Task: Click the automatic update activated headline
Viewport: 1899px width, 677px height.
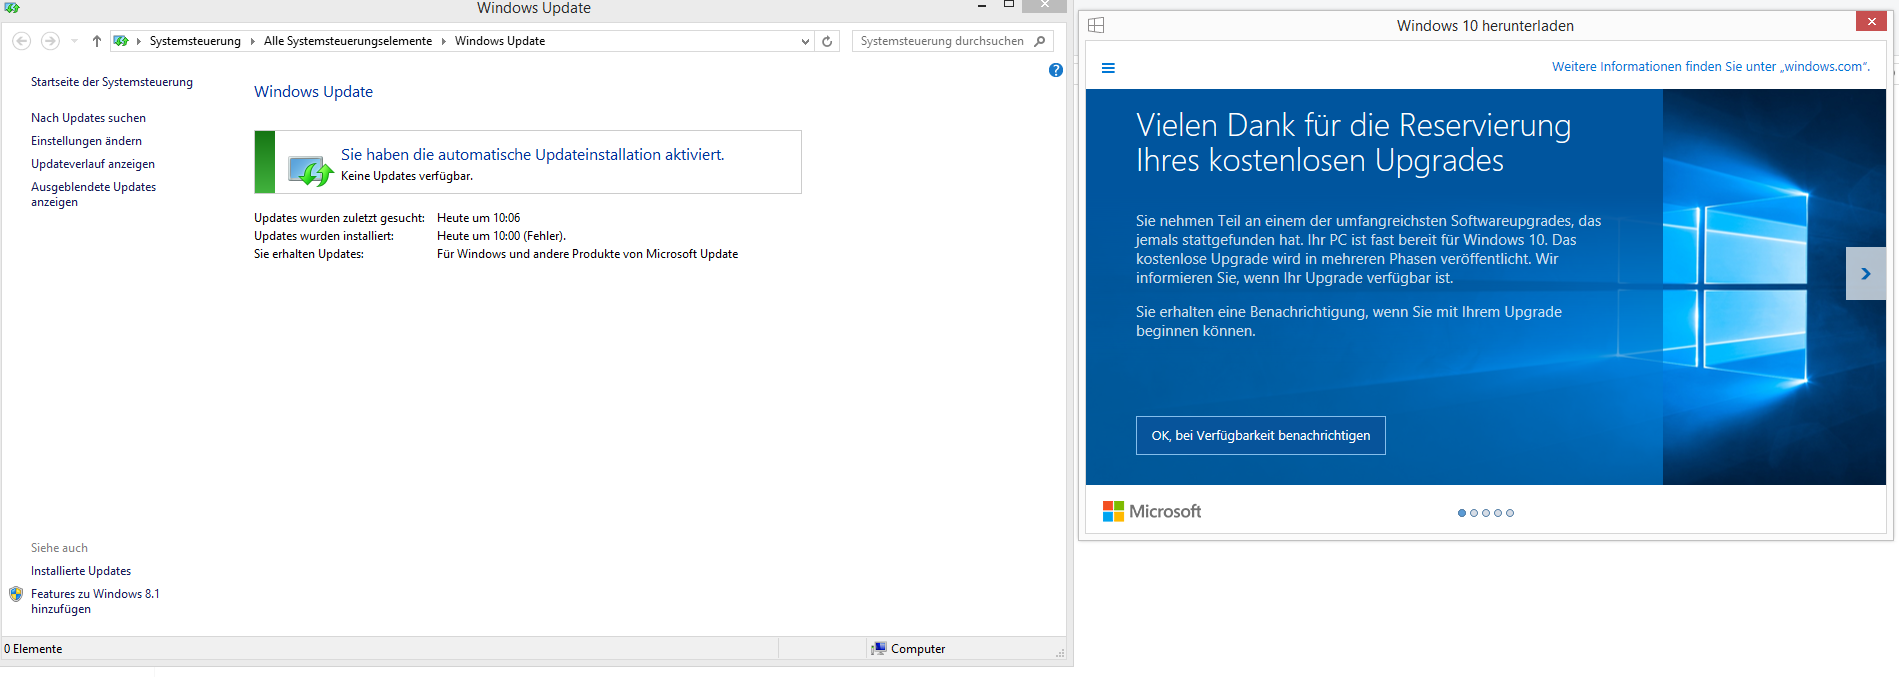Action: 532,154
